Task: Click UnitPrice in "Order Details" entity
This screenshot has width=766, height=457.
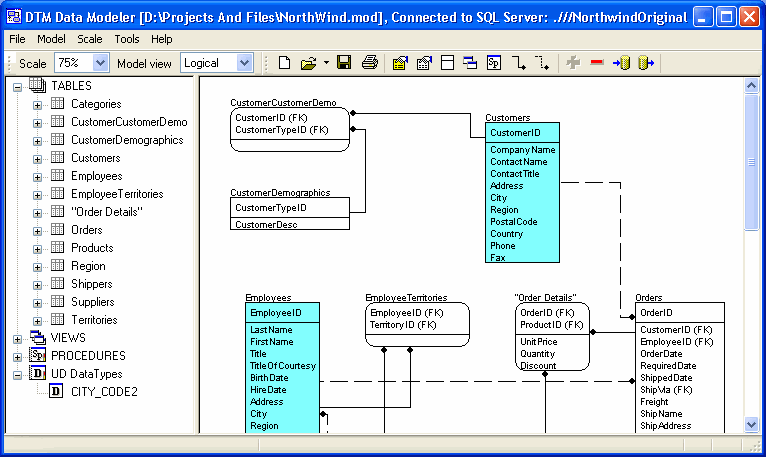Action: [538, 342]
